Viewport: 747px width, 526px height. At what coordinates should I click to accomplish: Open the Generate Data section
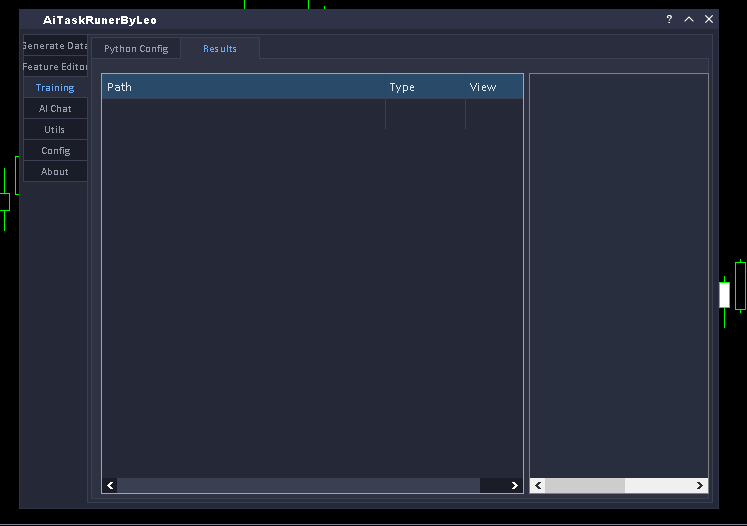coord(55,46)
